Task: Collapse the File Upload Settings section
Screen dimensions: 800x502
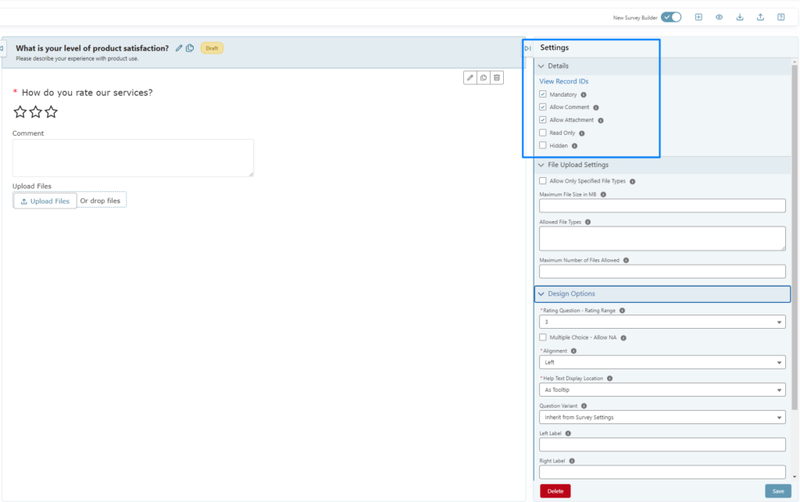Action: [x=541, y=165]
